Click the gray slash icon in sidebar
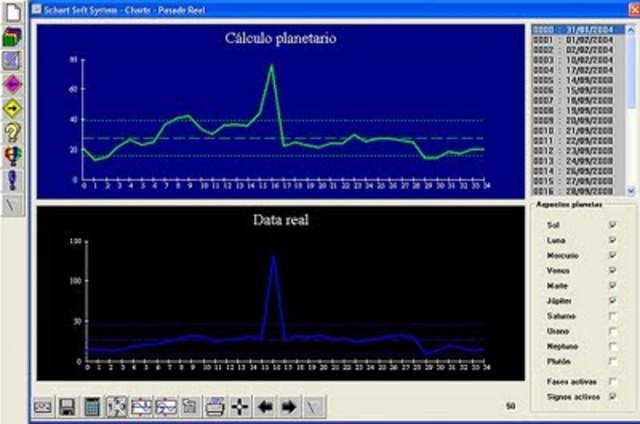640x424 pixels. [13, 205]
